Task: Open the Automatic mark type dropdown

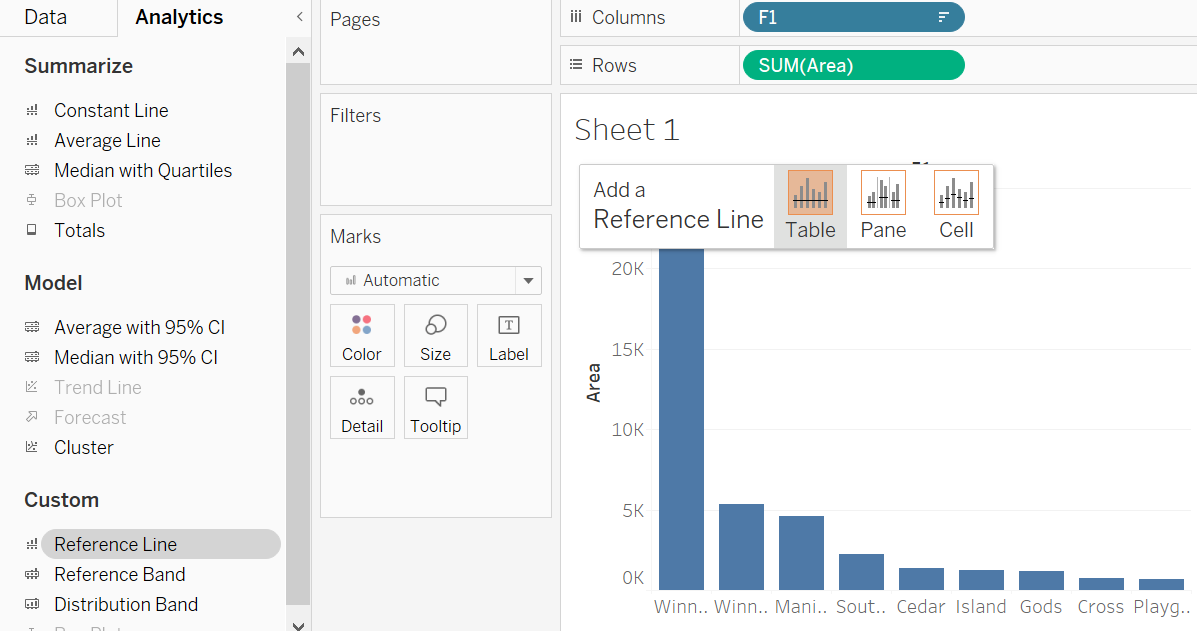Action: coord(528,281)
